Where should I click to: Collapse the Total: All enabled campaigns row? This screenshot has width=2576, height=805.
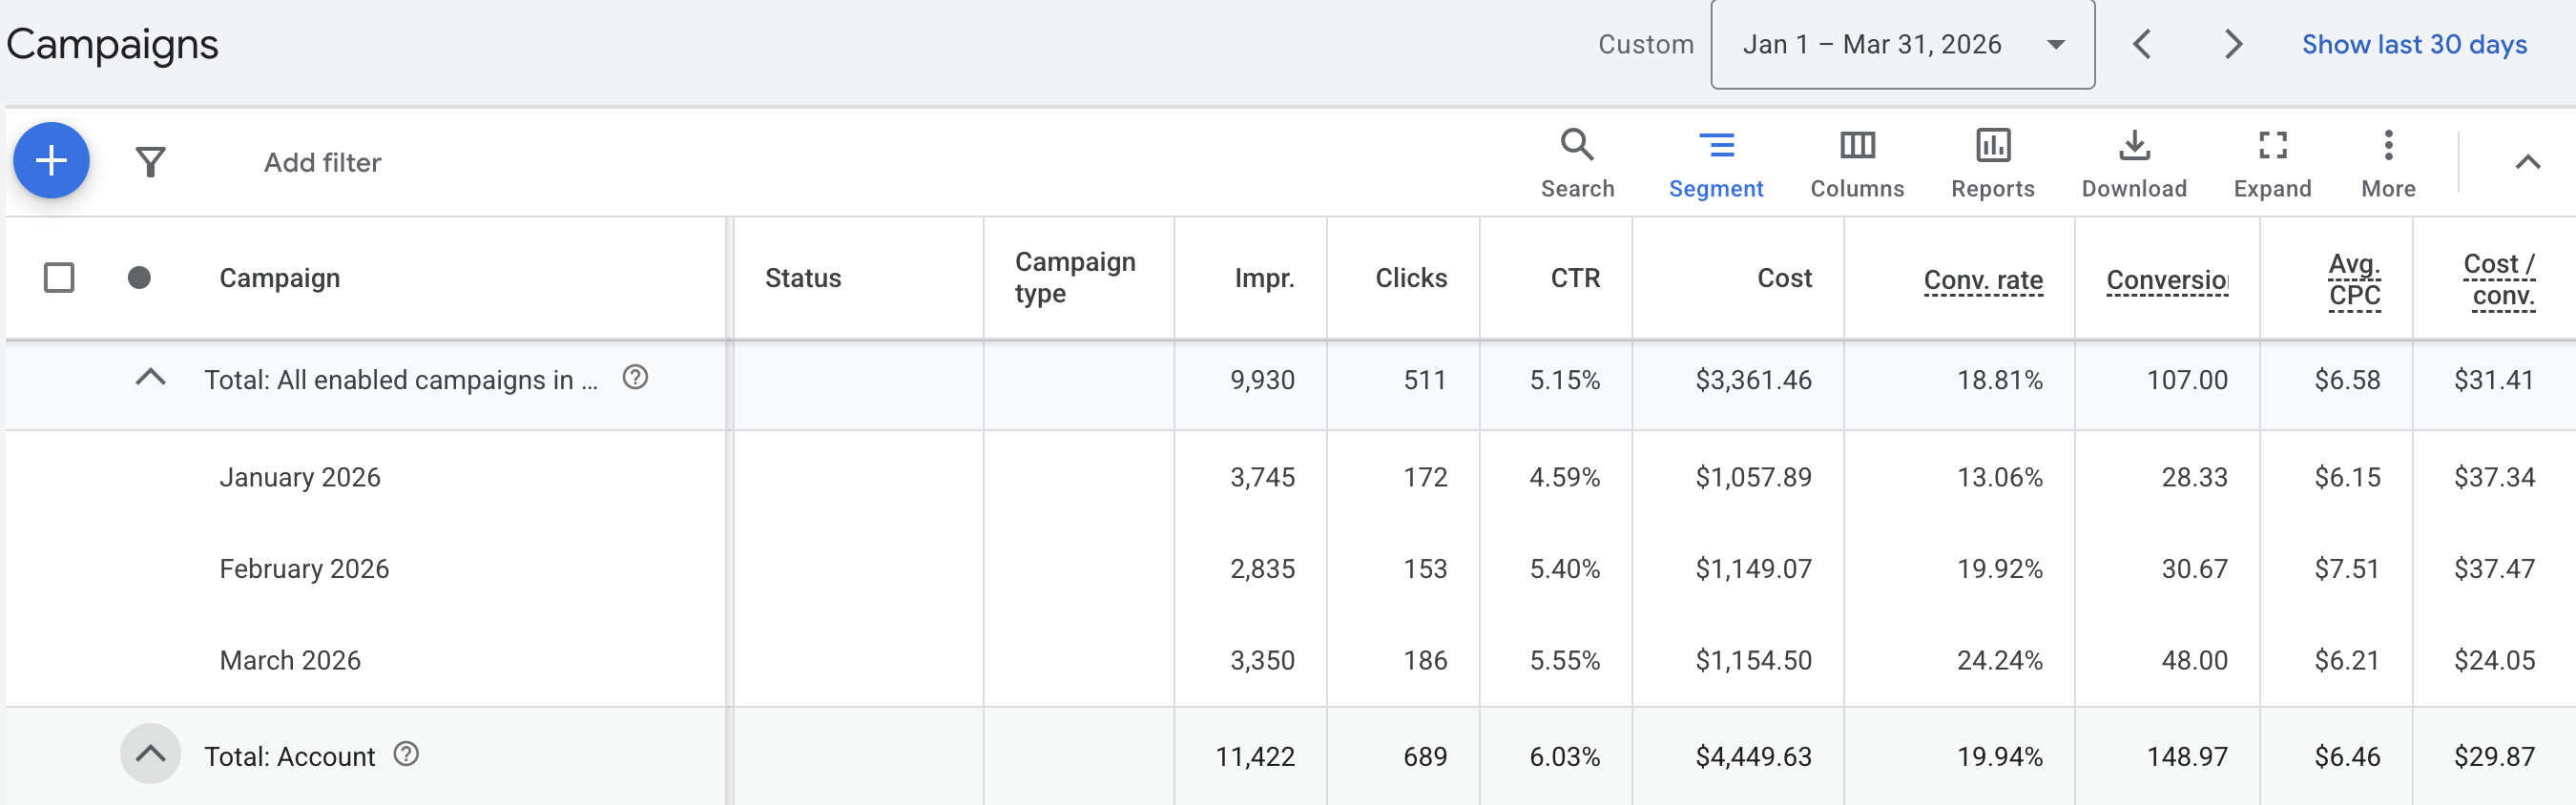[150, 378]
